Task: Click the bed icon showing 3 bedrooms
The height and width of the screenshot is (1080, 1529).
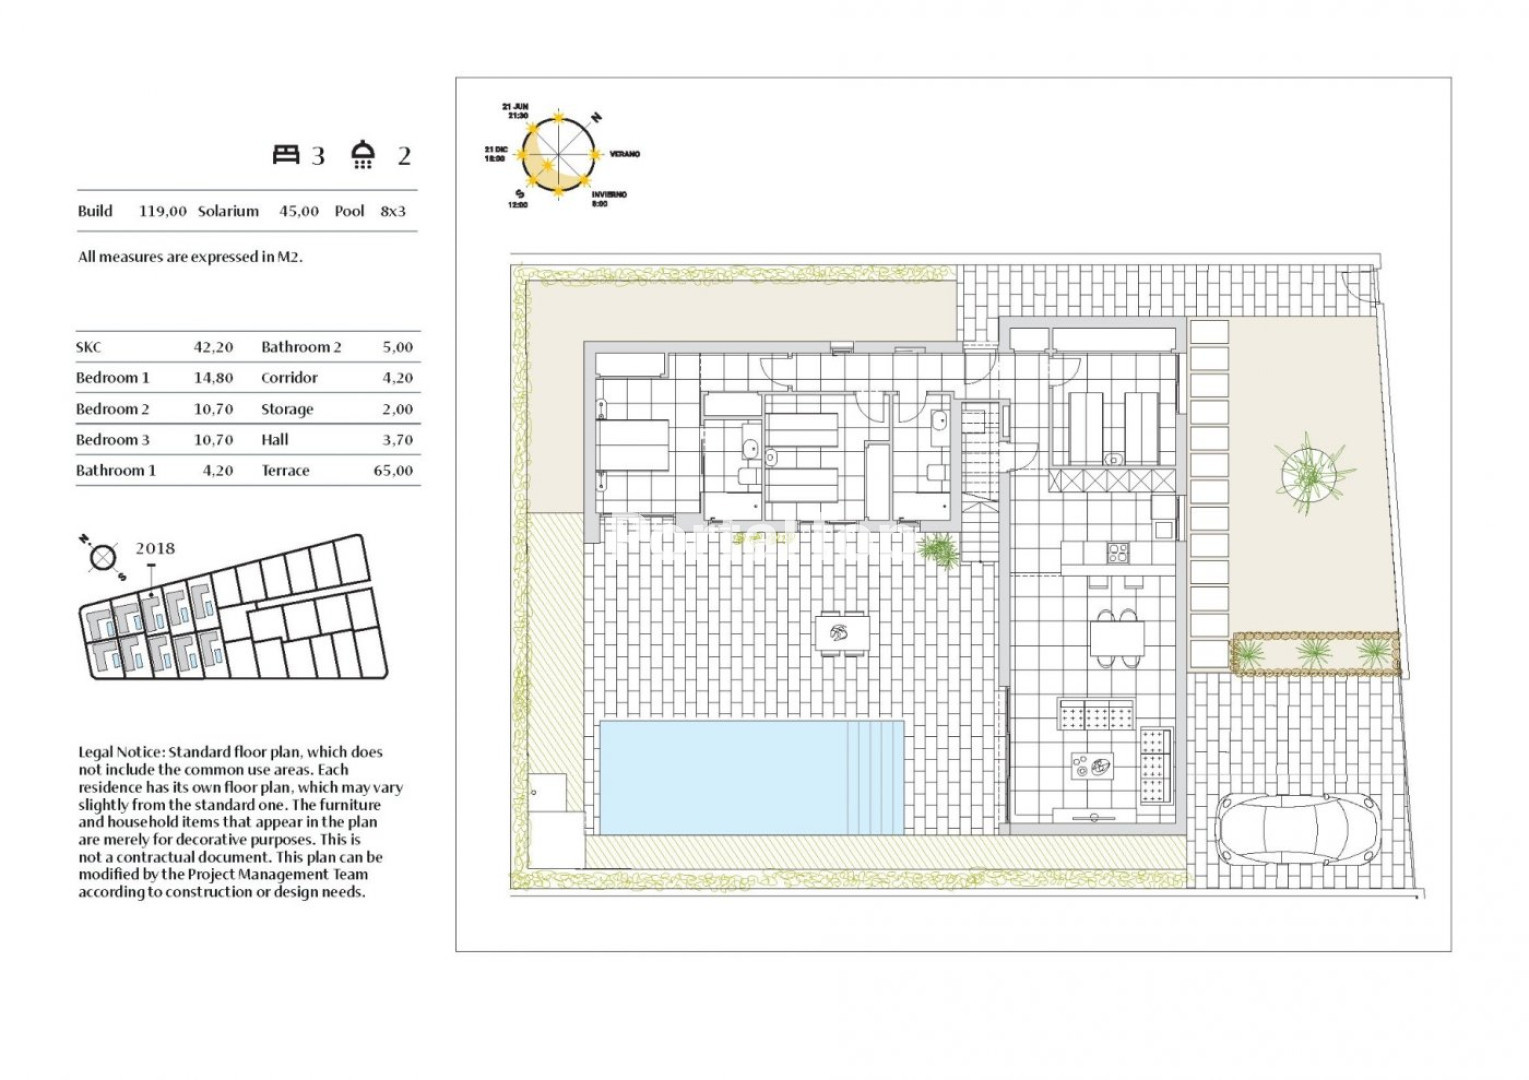Action: click(x=287, y=154)
